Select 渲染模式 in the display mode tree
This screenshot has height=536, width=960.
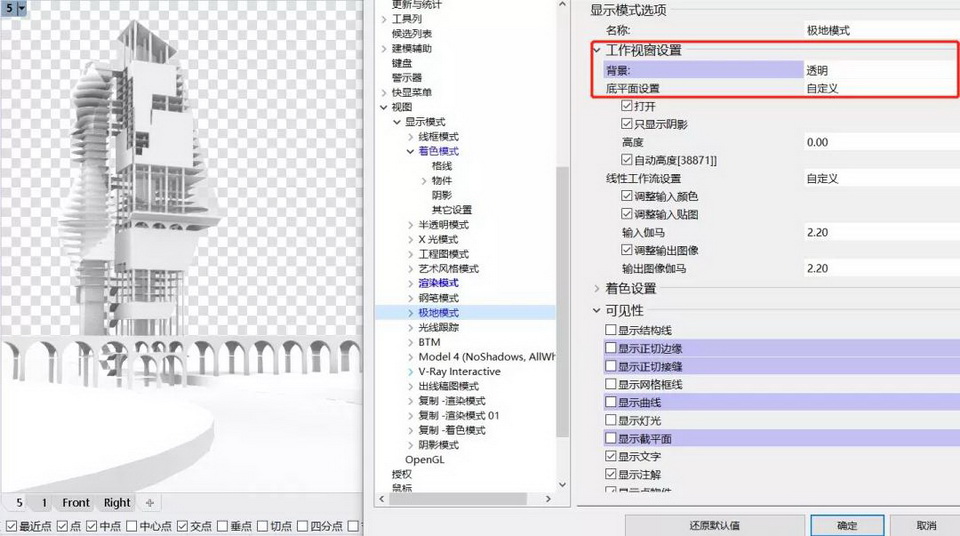coord(438,283)
